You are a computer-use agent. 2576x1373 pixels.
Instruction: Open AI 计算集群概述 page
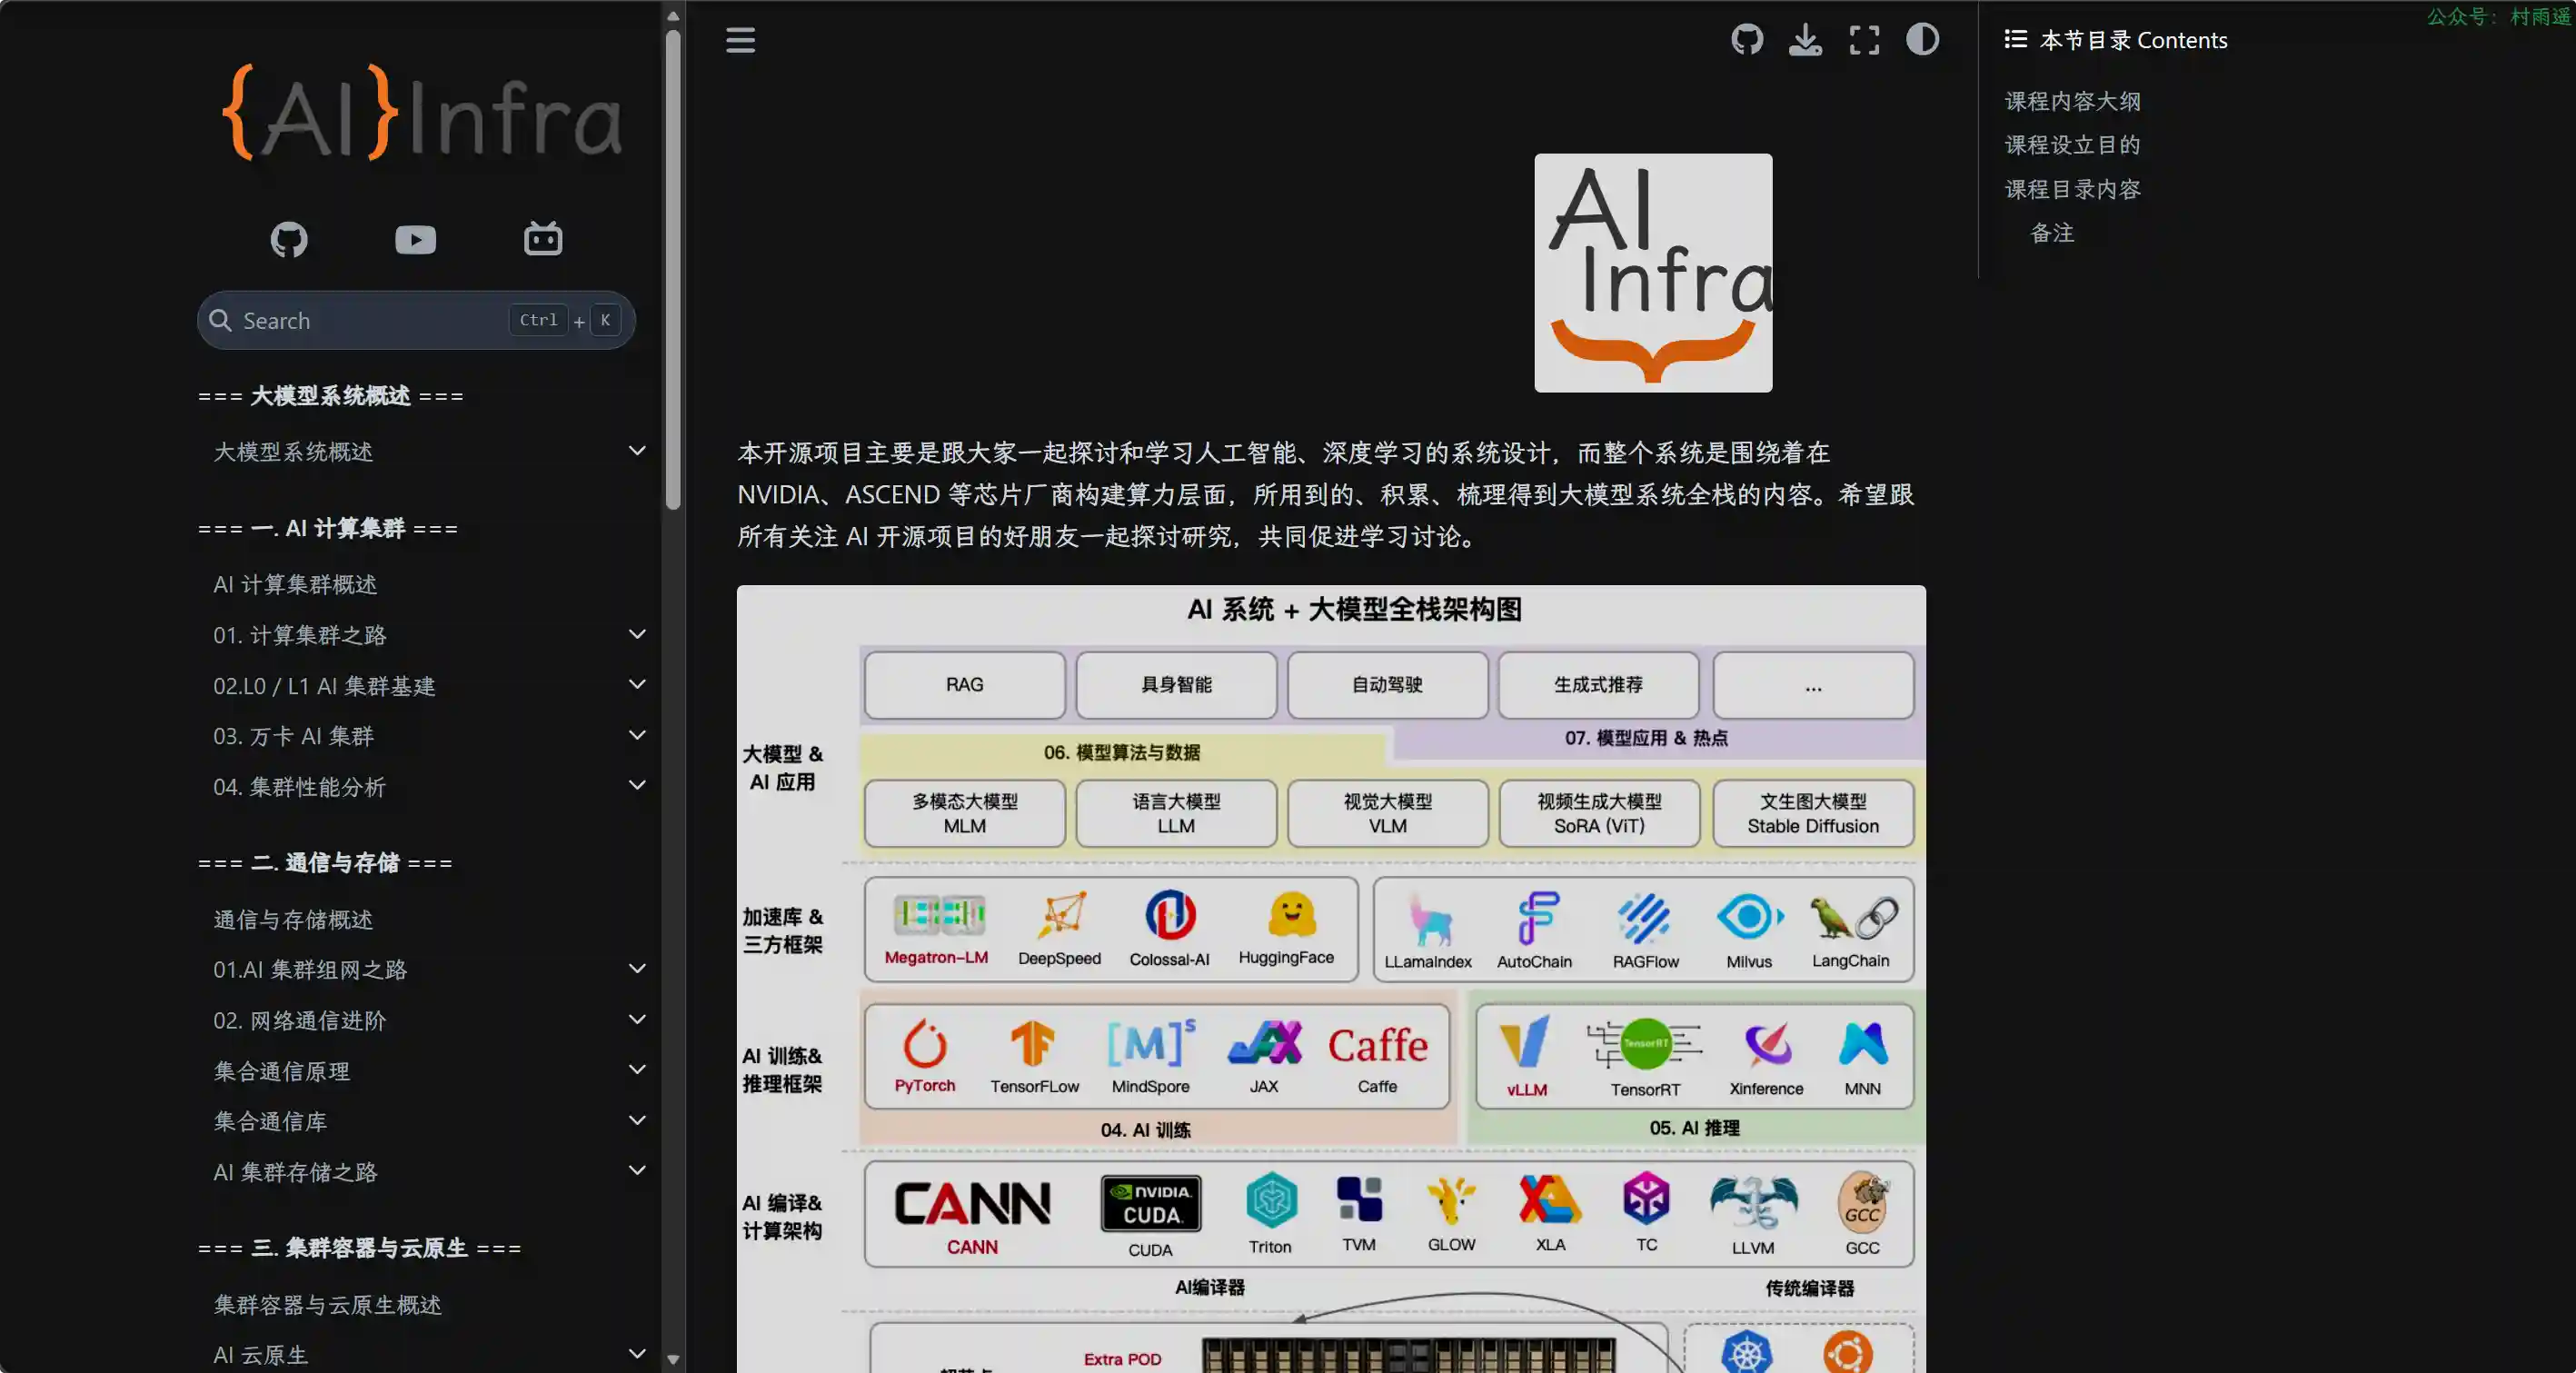pyautogui.click(x=295, y=584)
